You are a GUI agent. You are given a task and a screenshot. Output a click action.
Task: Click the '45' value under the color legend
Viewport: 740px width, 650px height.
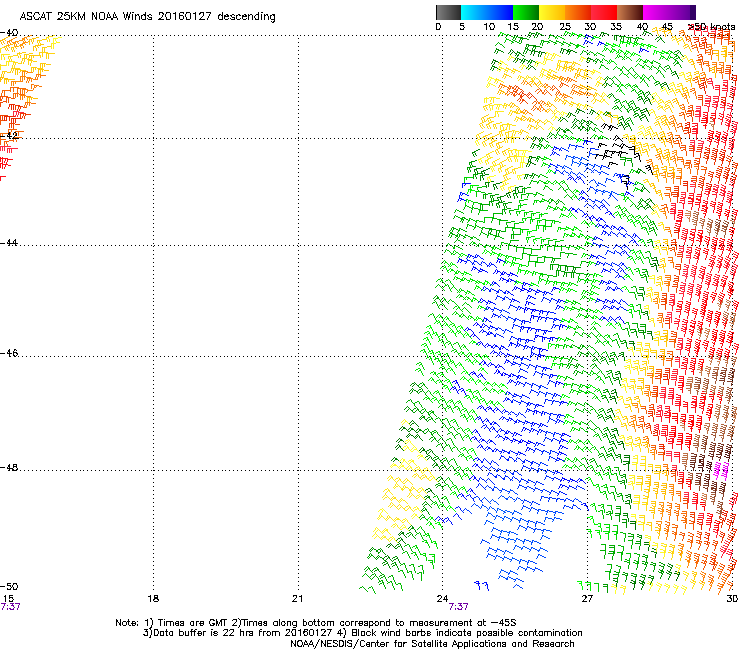(x=667, y=27)
